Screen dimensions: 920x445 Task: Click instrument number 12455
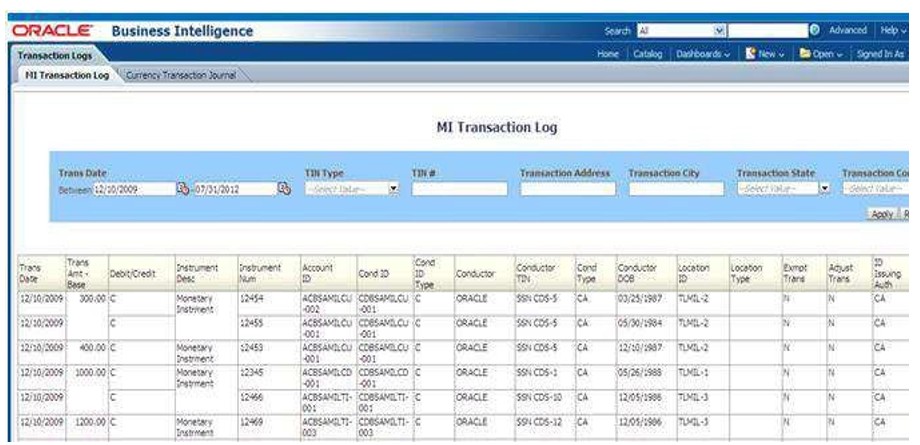click(251, 323)
